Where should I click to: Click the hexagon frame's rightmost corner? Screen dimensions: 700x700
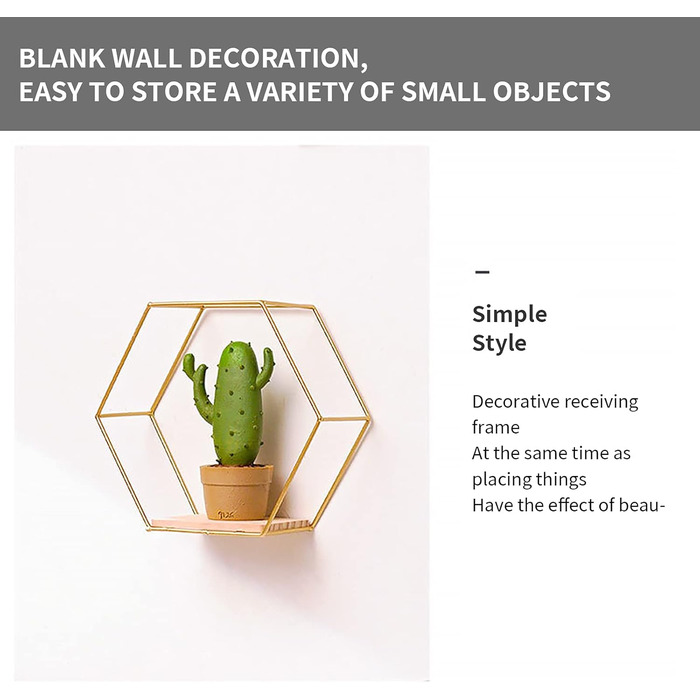369,420
